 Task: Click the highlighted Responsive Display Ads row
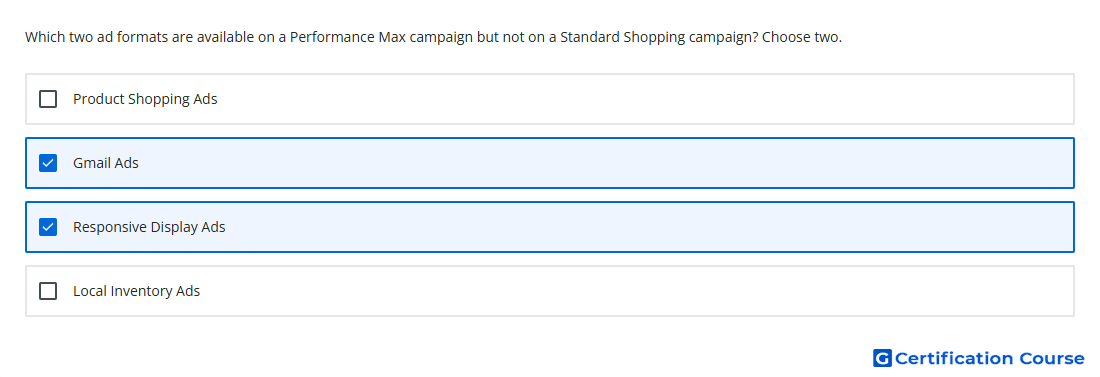pos(550,227)
